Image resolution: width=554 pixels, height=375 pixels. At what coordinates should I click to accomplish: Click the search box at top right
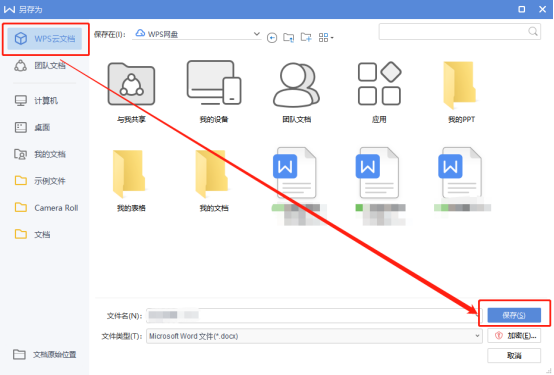tap(459, 31)
